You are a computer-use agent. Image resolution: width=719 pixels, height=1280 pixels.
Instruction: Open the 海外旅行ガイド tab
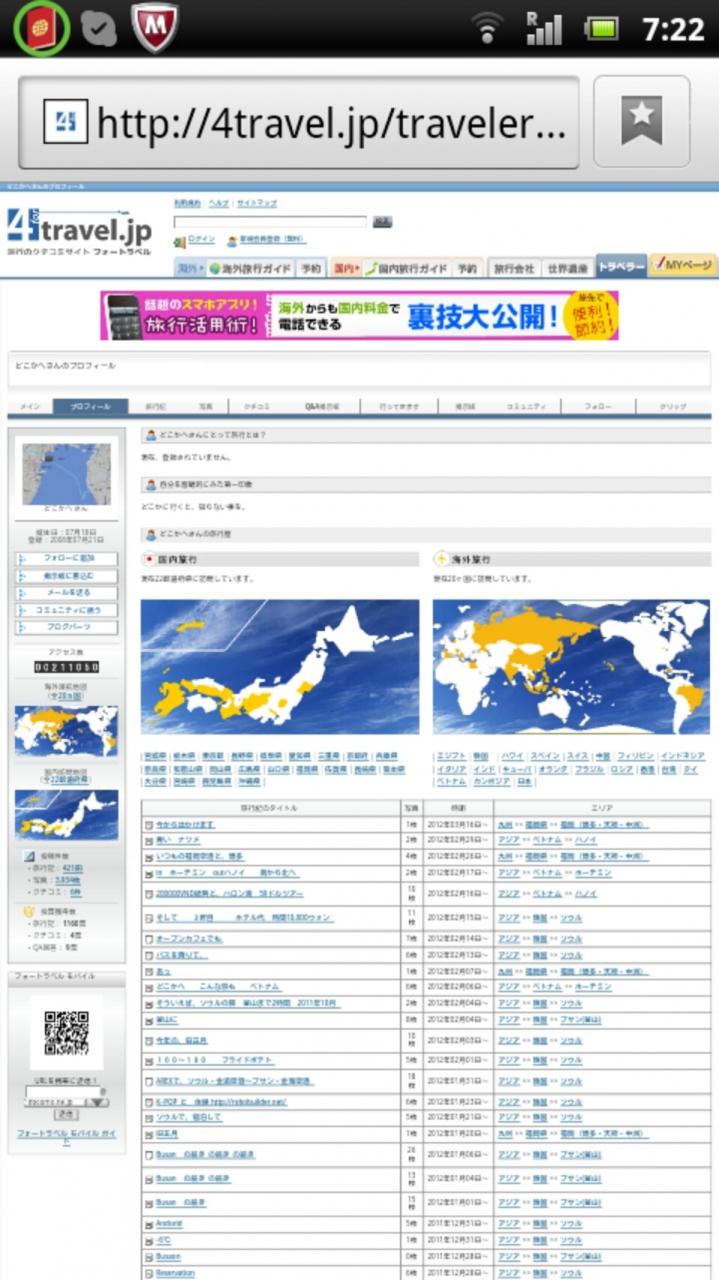click(256, 269)
